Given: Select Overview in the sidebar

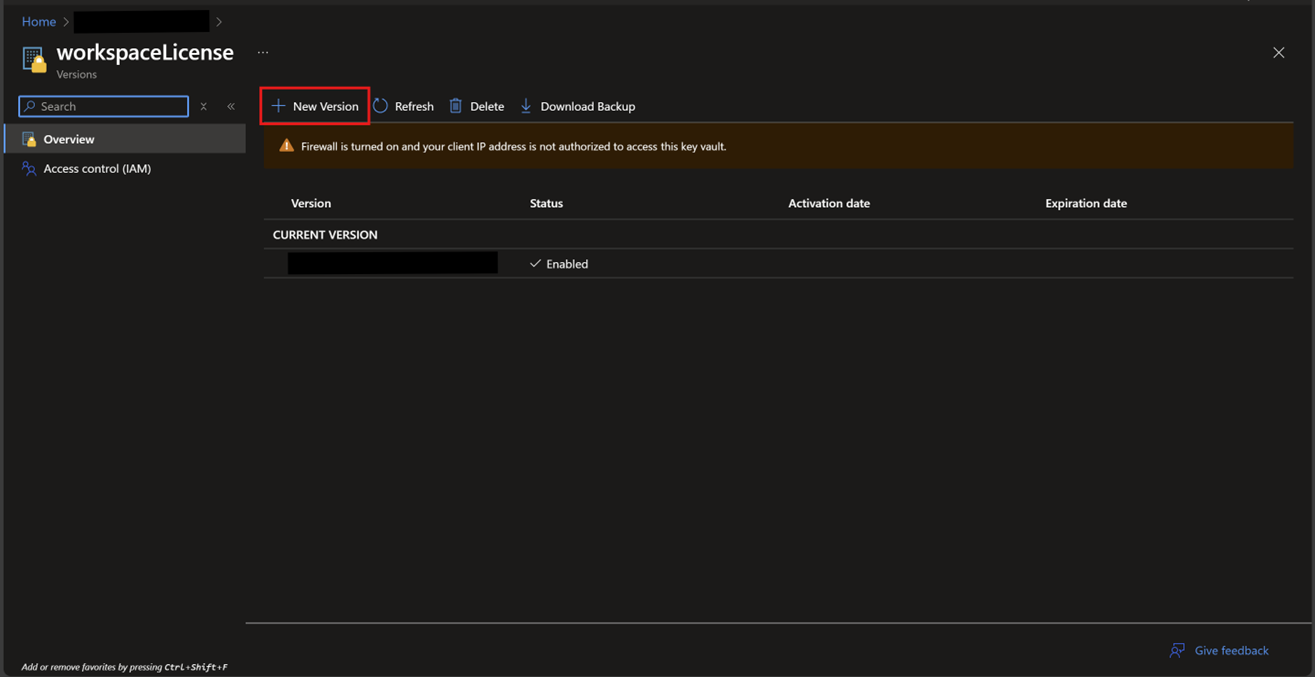Looking at the screenshot, I should click(x=69, y=139).
